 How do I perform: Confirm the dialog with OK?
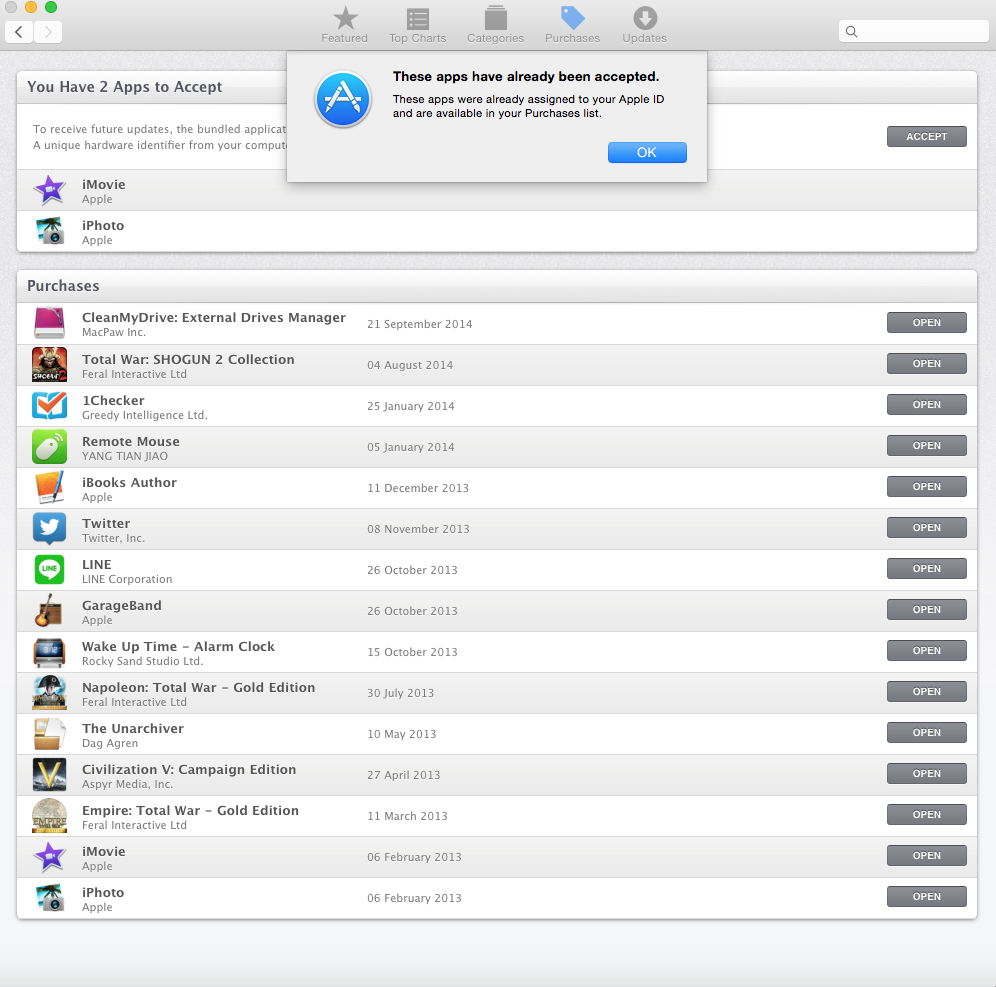(647, 152)
